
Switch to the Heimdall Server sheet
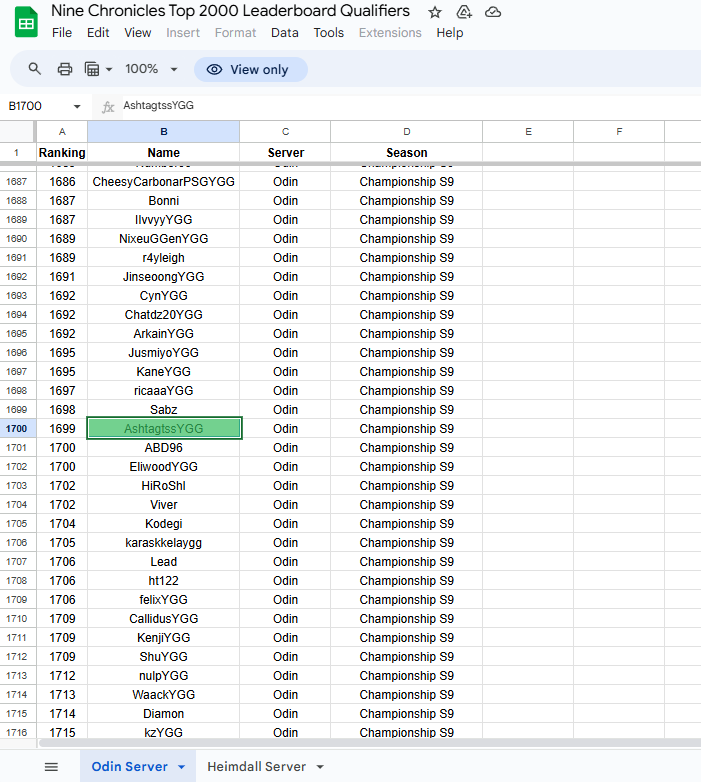[256, 767]
